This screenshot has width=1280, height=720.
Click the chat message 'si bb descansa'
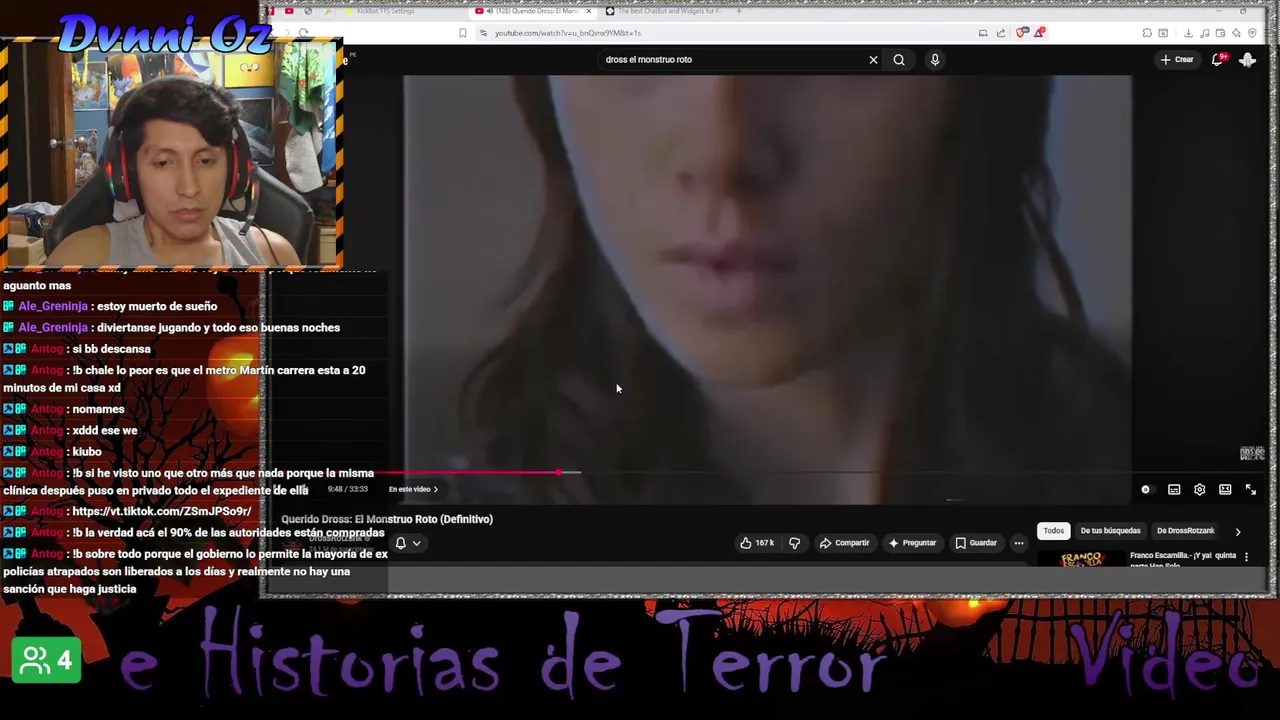click(x=112, y=349)
